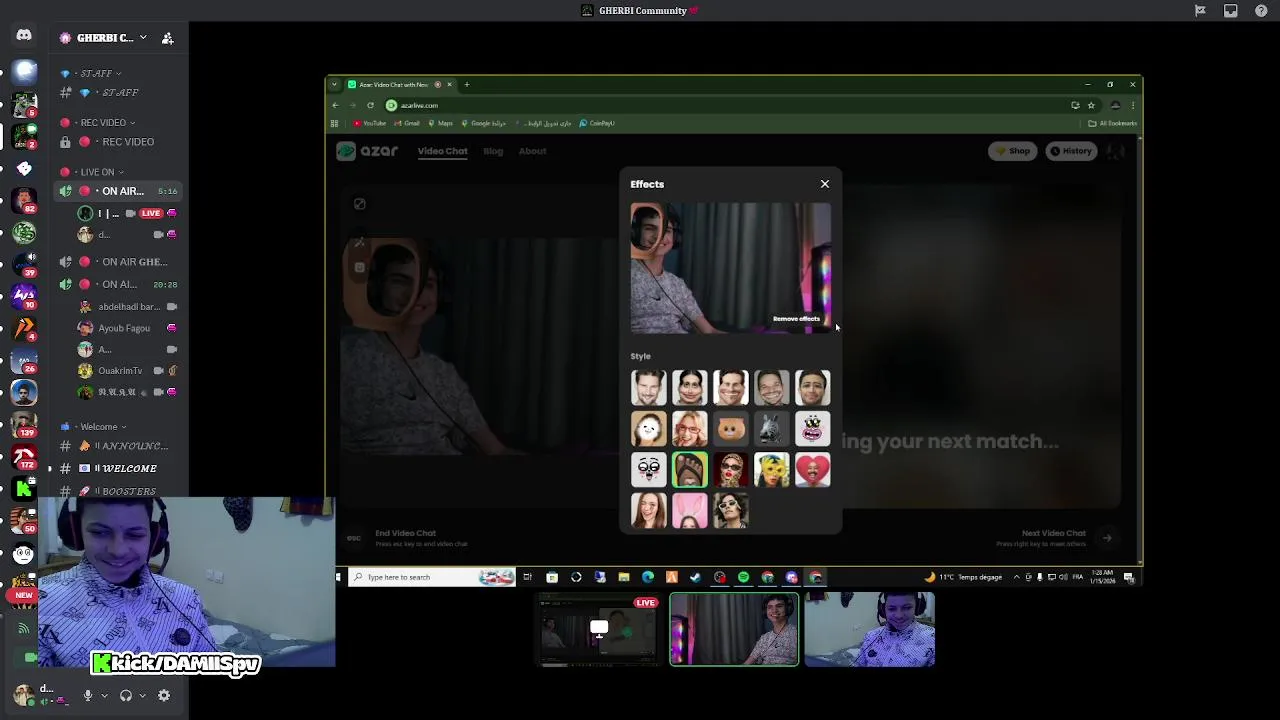The image size is (1280, 720).
Task: Select user Ayoub Fagou in voice channel
Action: point(128,328)
